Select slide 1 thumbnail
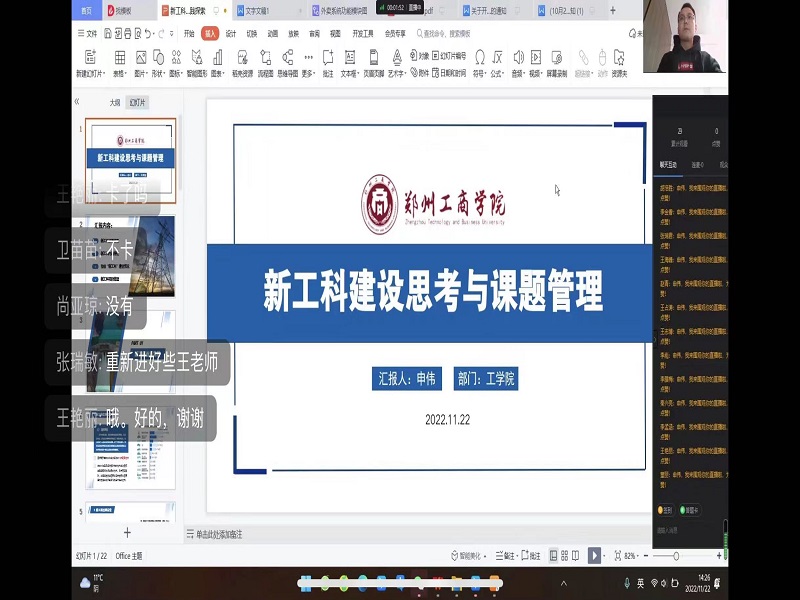This screenshot has height=600, width=800. pyautogui.click(x=131, y=161)
